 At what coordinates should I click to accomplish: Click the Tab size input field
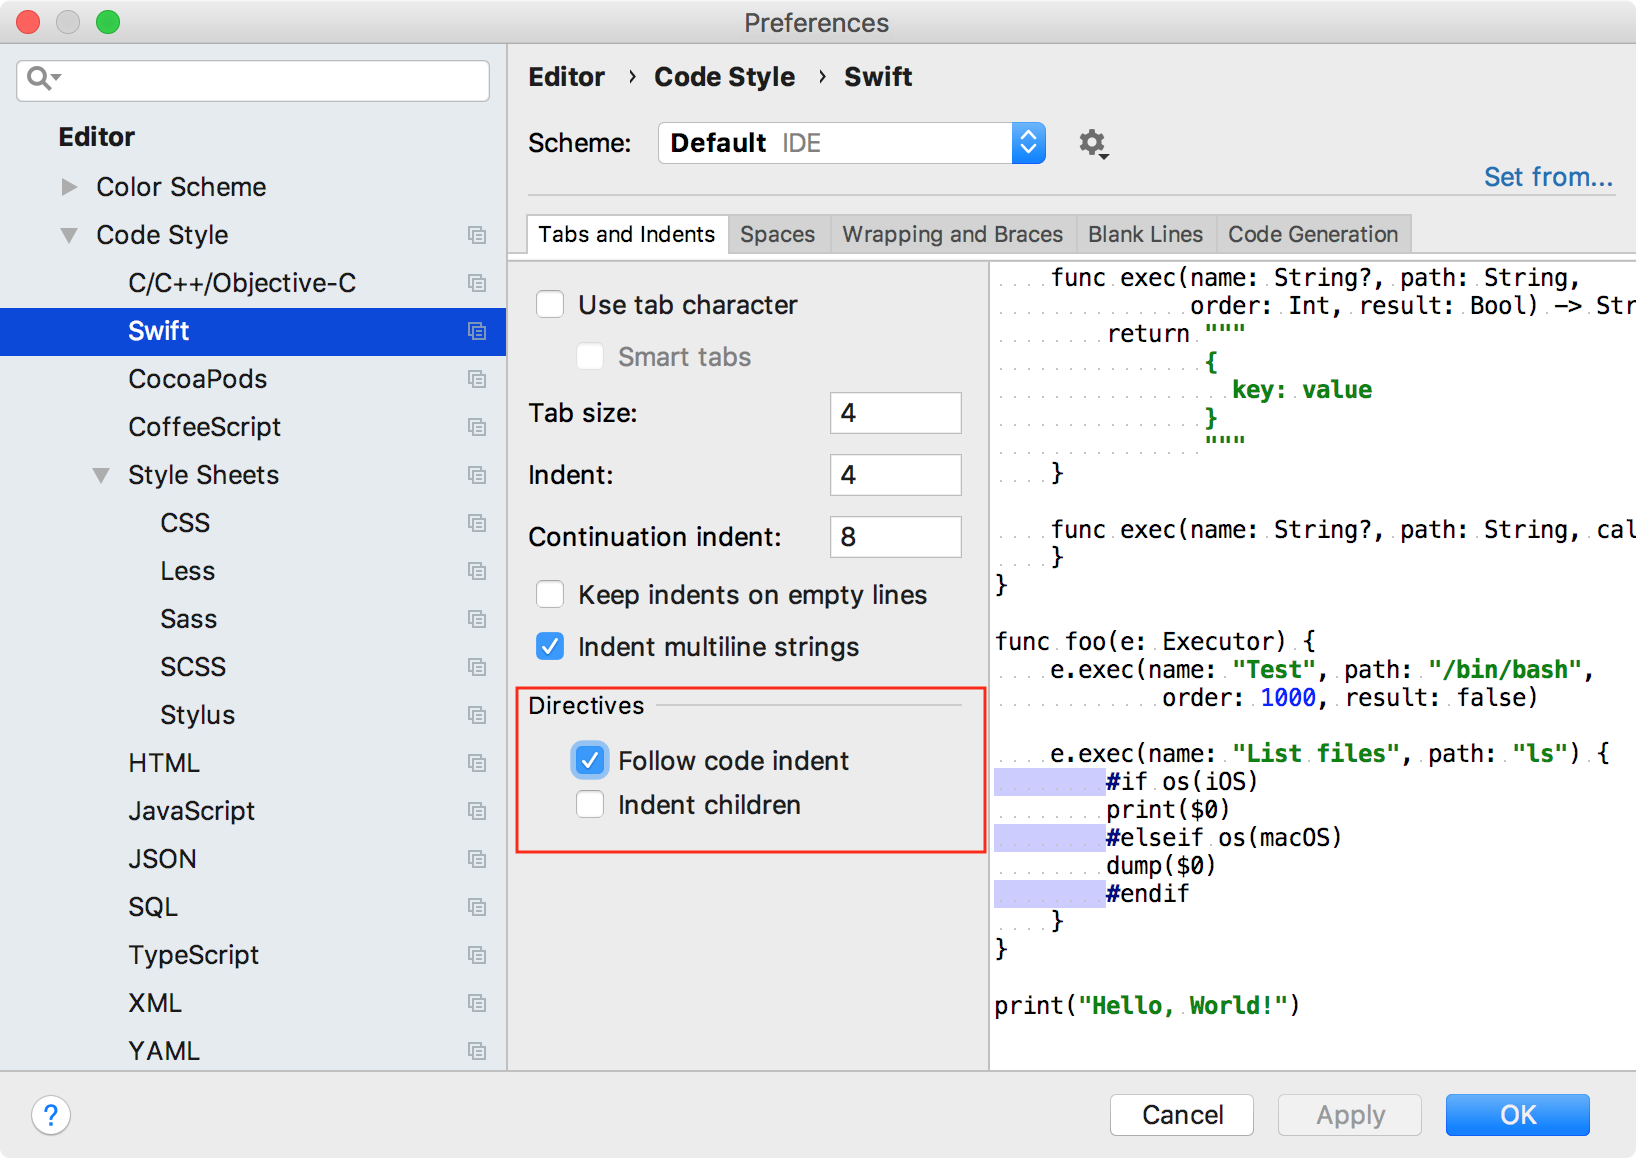tap(895, 413)
